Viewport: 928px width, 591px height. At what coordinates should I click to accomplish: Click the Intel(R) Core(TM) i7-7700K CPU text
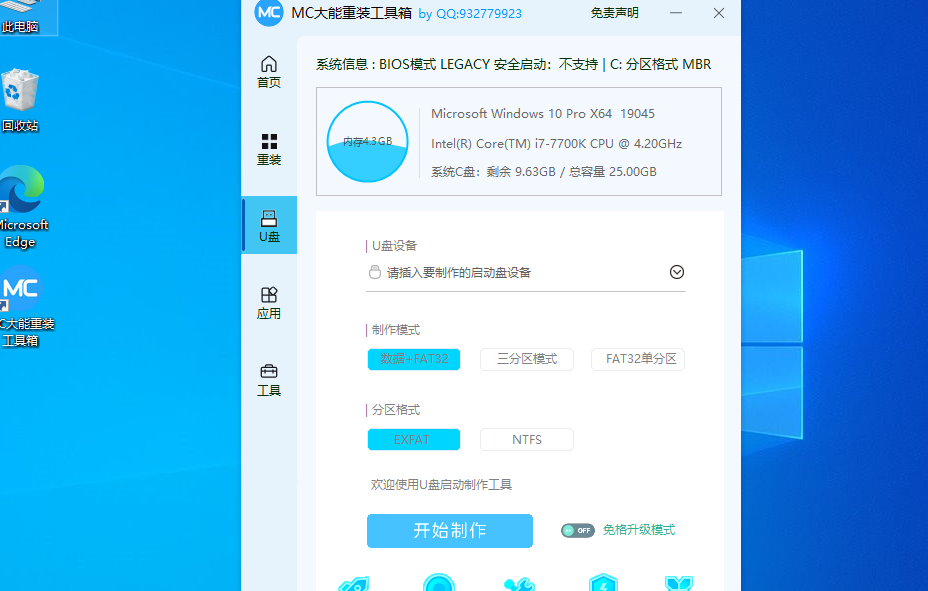(556, 144)
